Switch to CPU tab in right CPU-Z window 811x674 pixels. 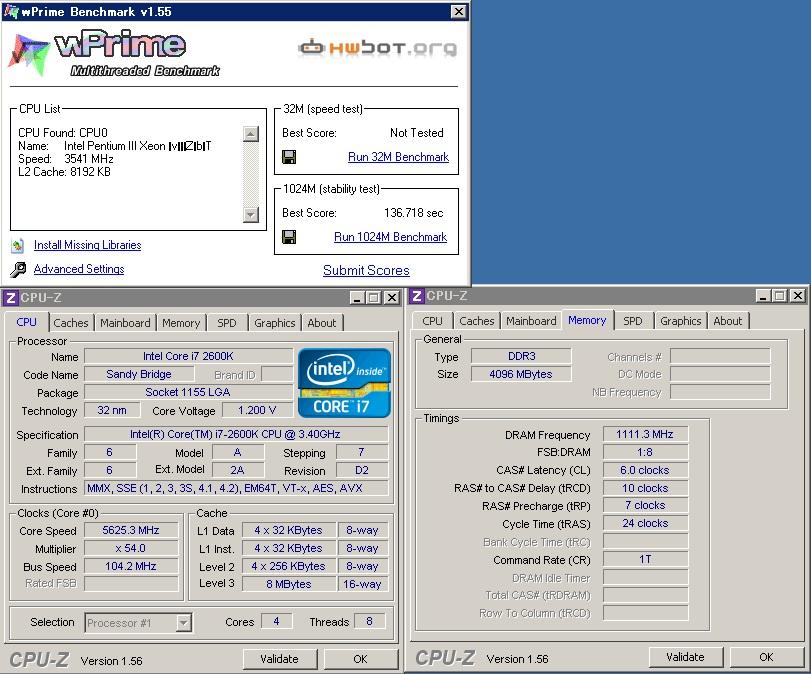(432, 321)
